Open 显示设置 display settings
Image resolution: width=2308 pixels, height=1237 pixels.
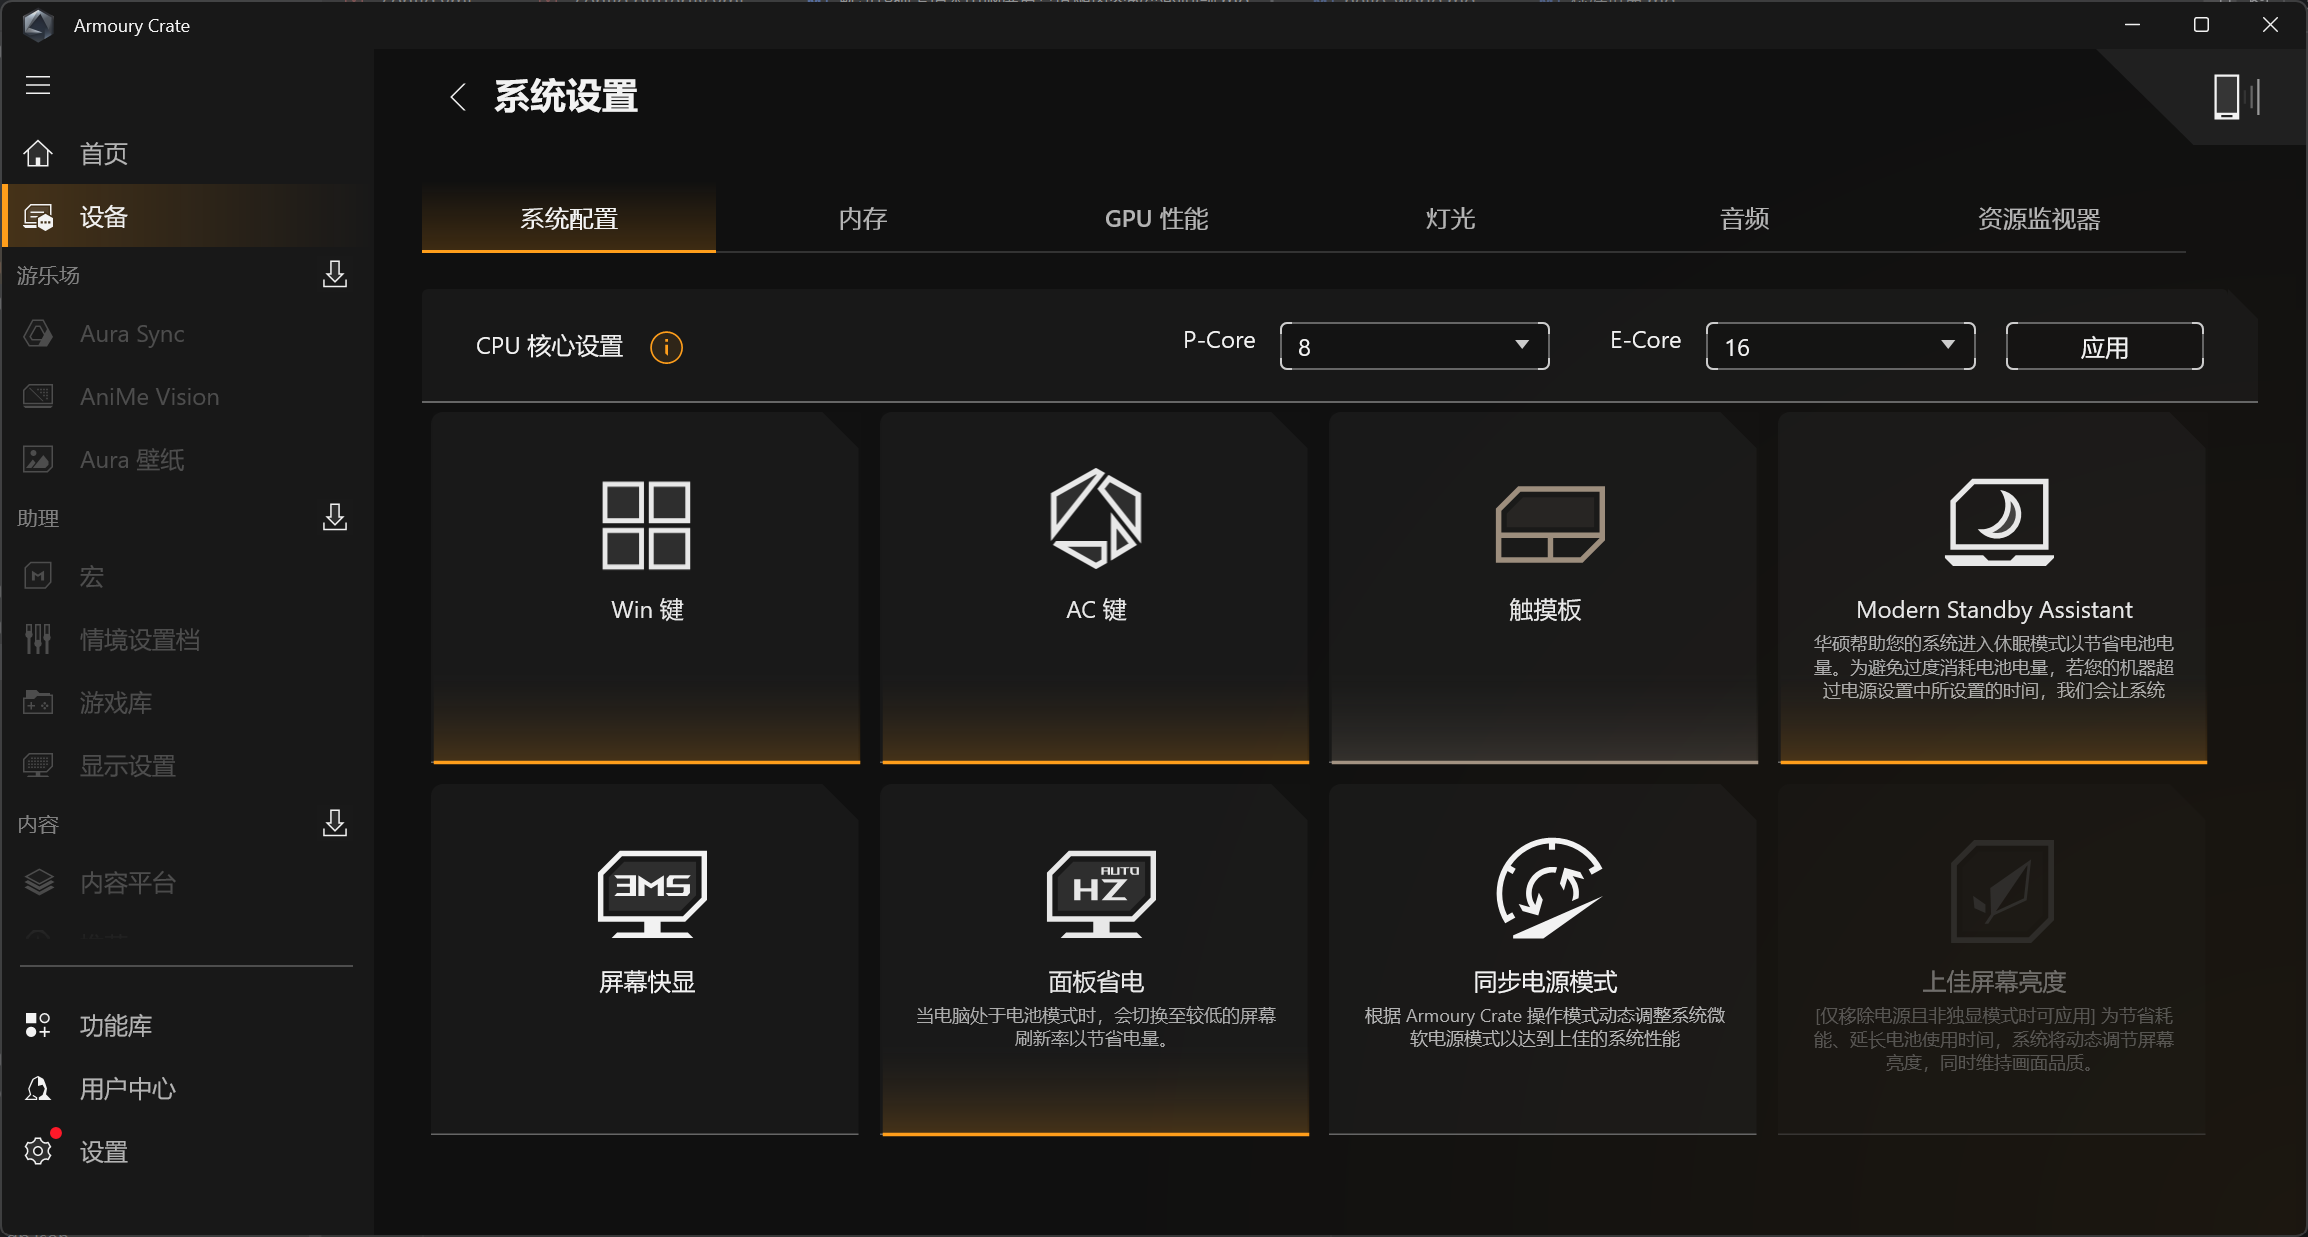[x=188, y=766]
